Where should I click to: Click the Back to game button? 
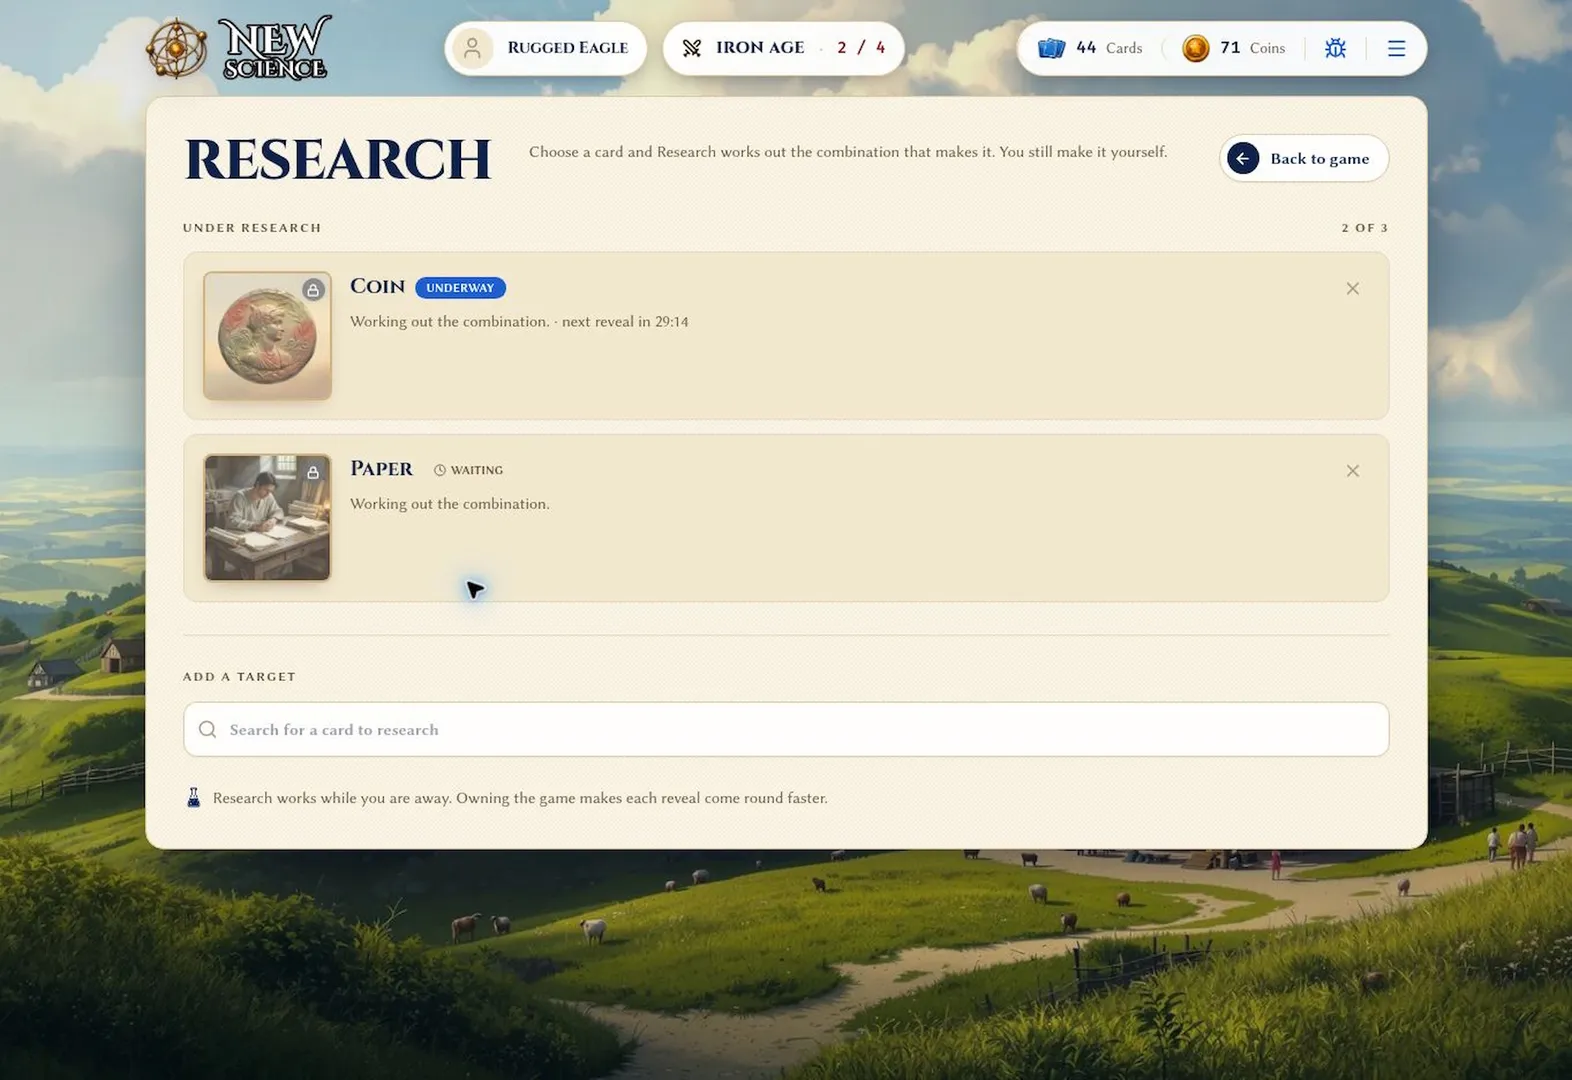click(x=1304, y=158)
